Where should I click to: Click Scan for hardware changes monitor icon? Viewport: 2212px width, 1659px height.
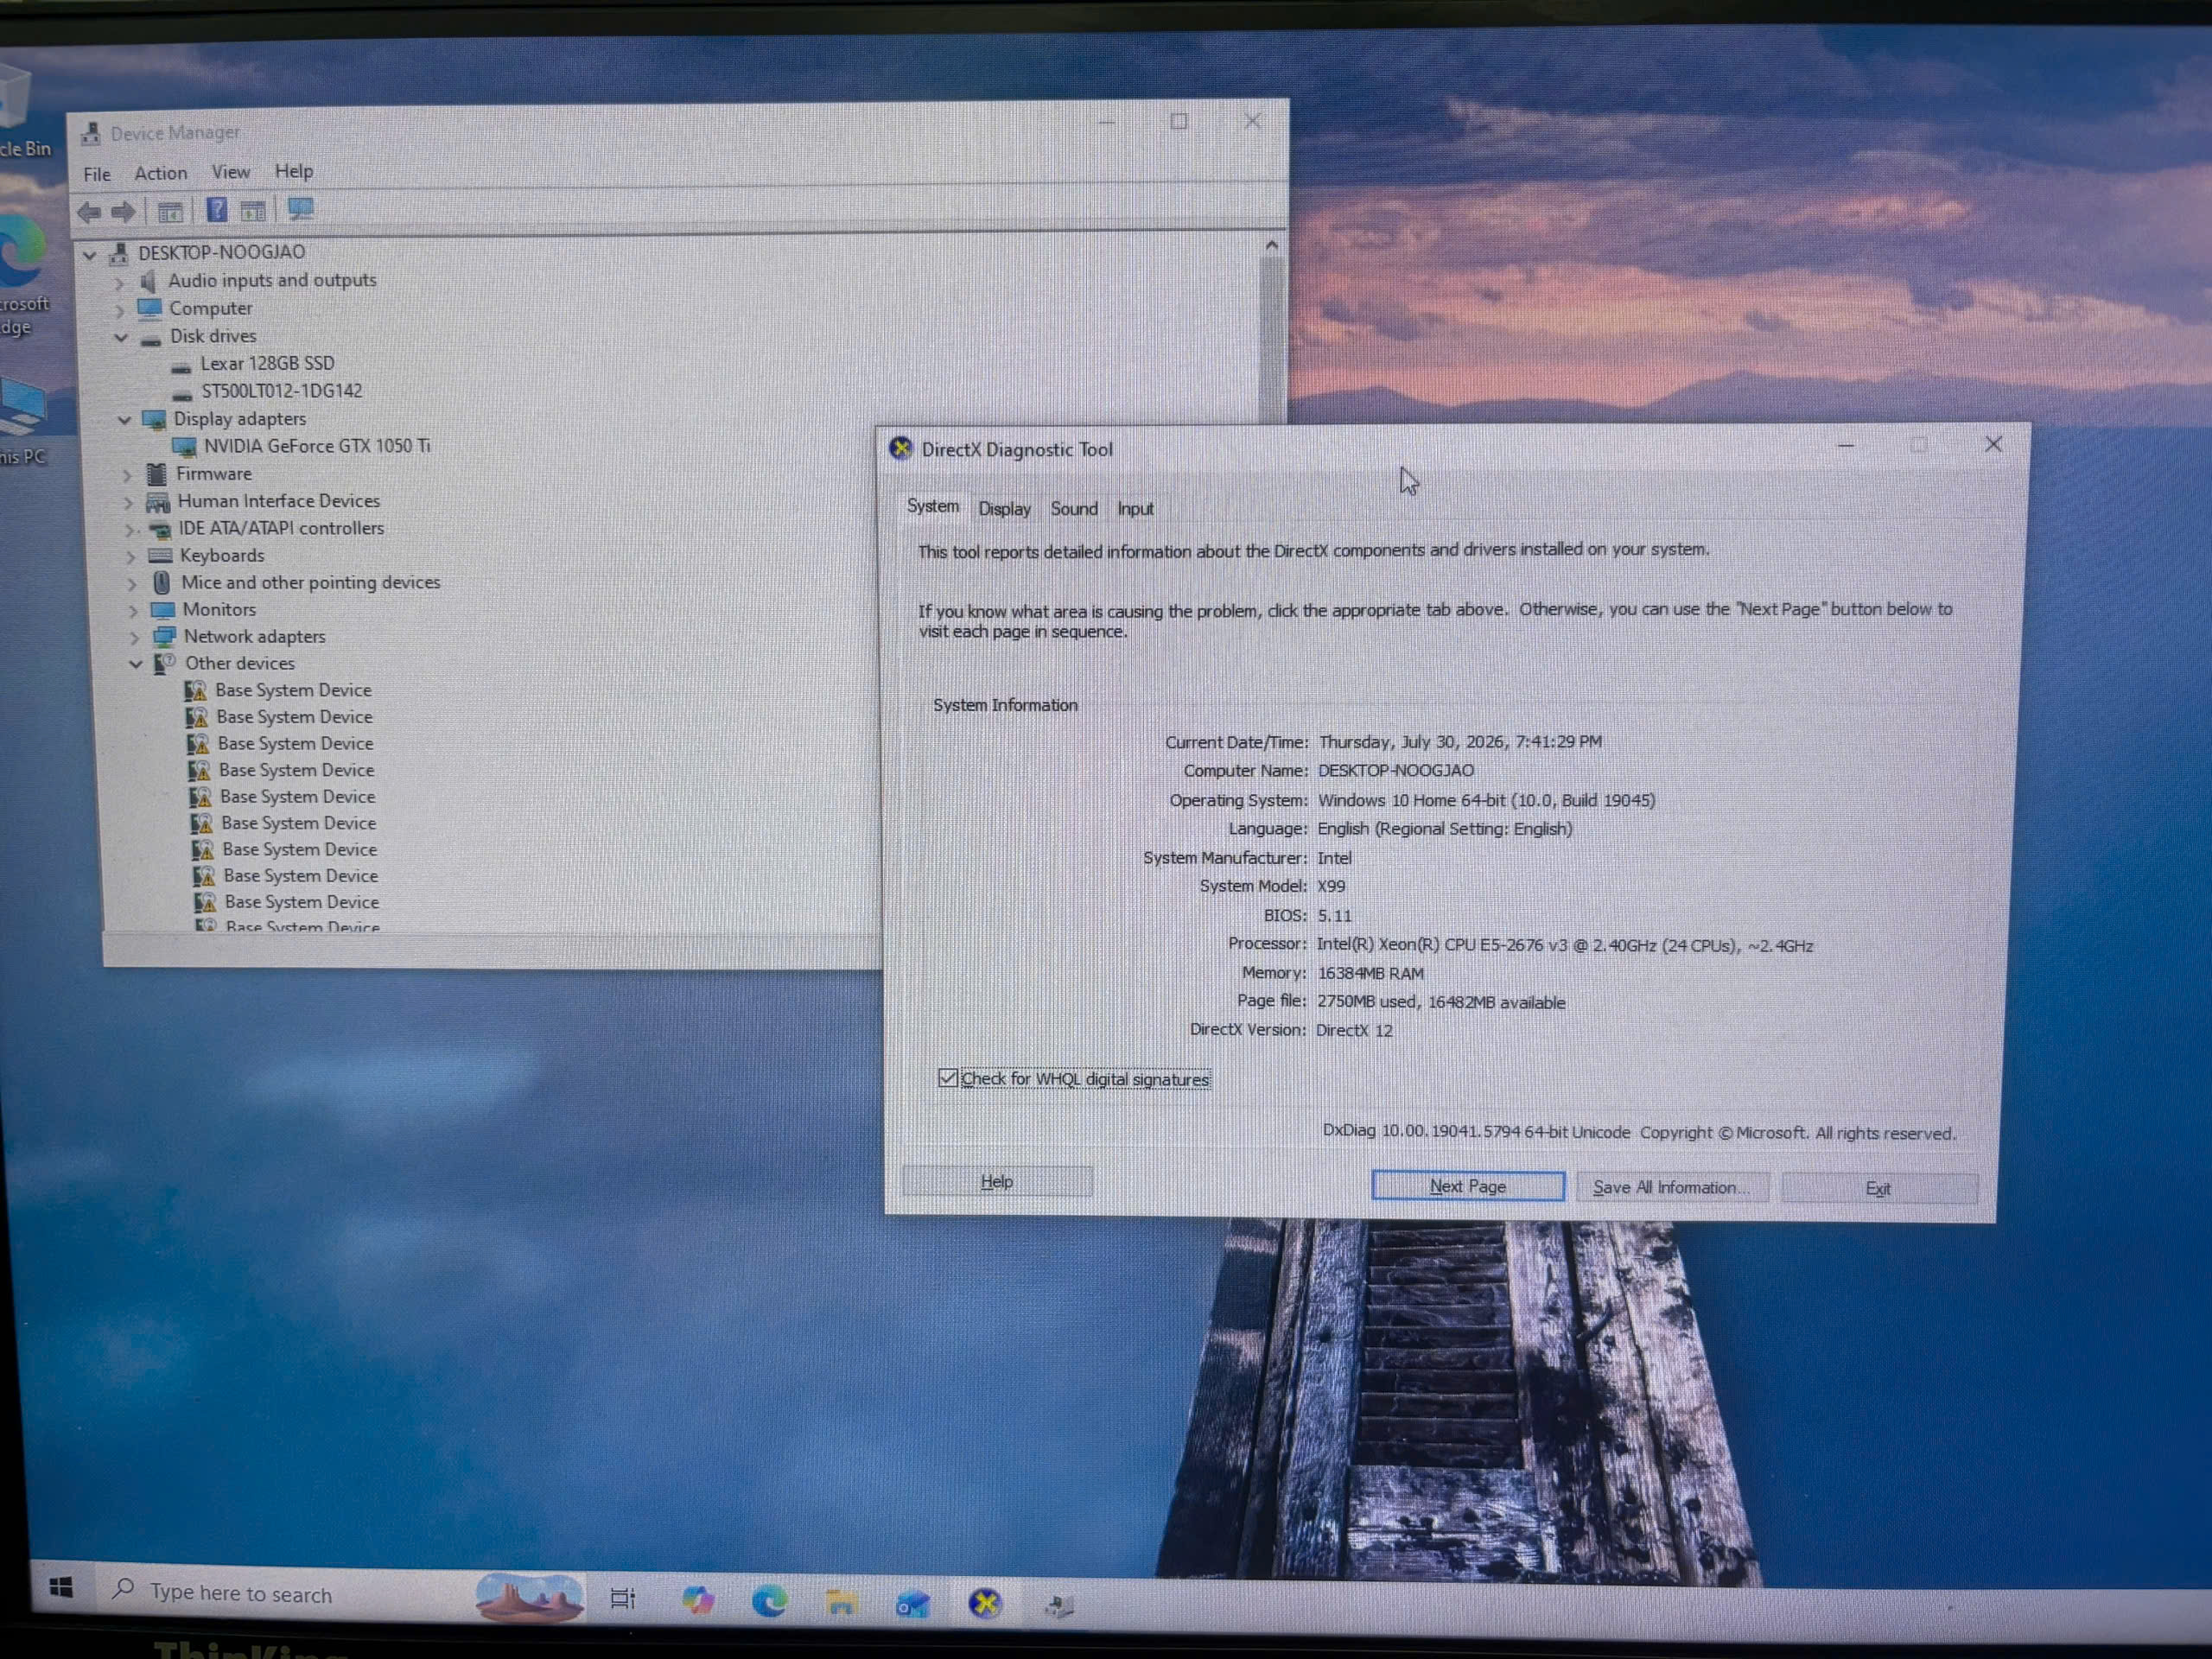[300, 209]
